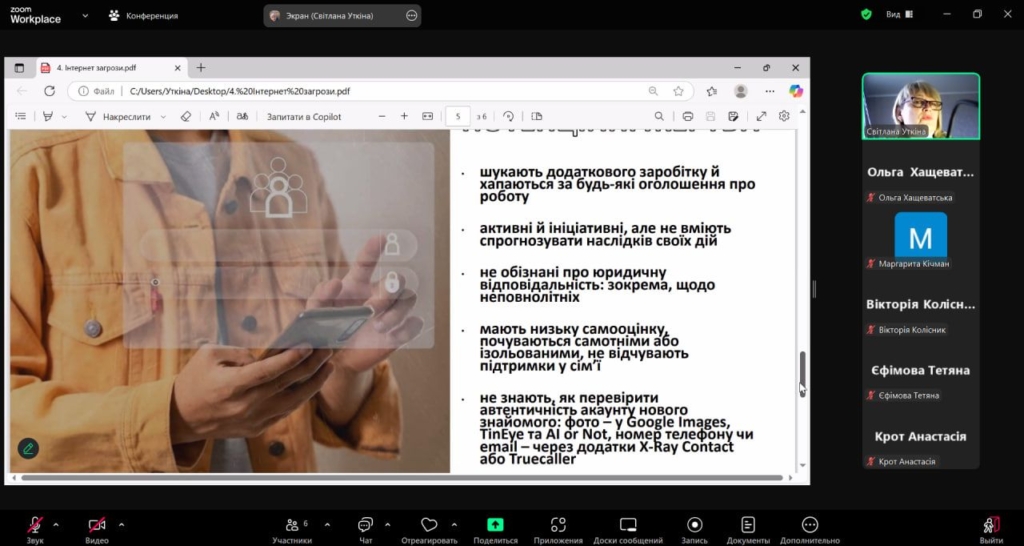Click the print icon in PDF toolbar

point(687,116)
